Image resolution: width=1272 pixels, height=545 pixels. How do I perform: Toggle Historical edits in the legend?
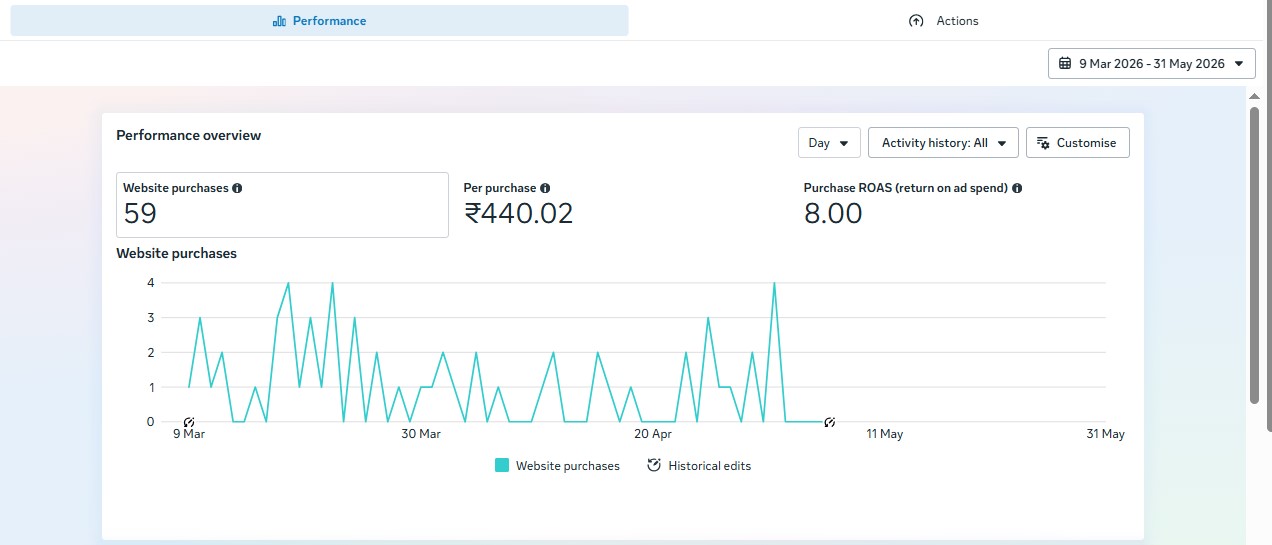[x=699, y=466]
